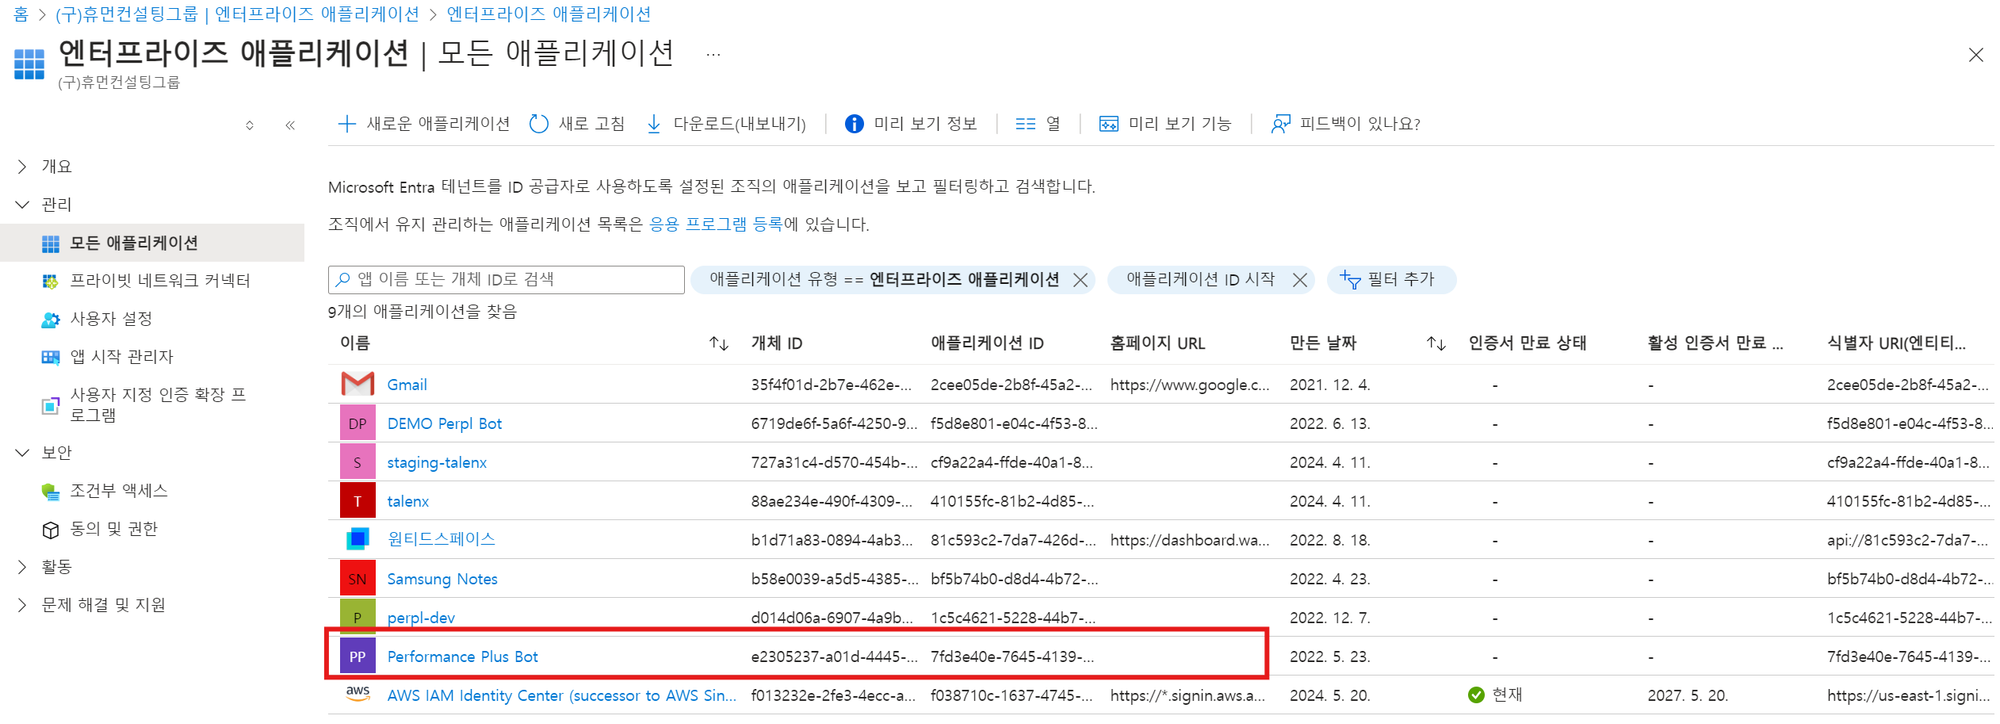Click the 조건부 액세스 sidebar icon
The image size is (2000, 724).
(x=50, y=491)
